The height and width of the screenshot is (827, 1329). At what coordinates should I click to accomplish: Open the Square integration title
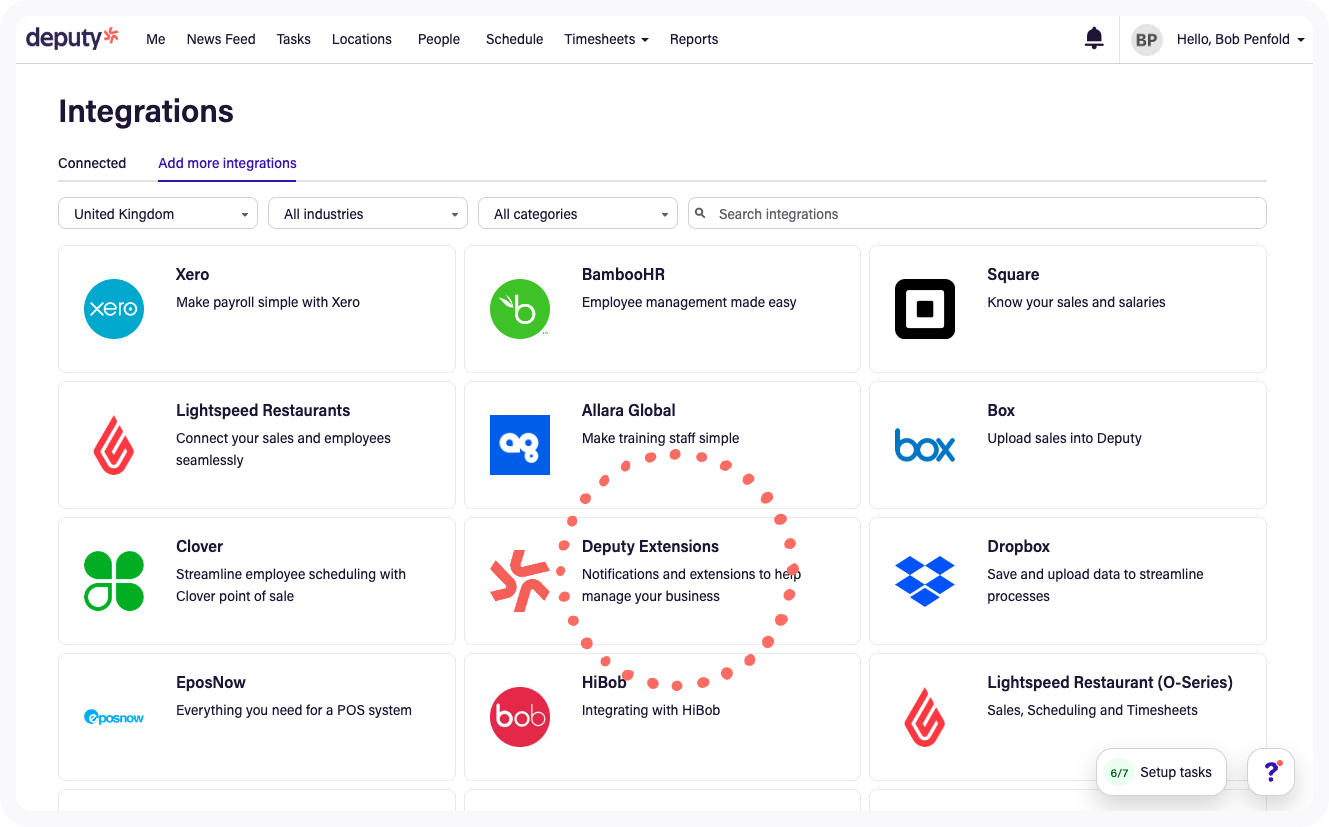pos(1013,274)
